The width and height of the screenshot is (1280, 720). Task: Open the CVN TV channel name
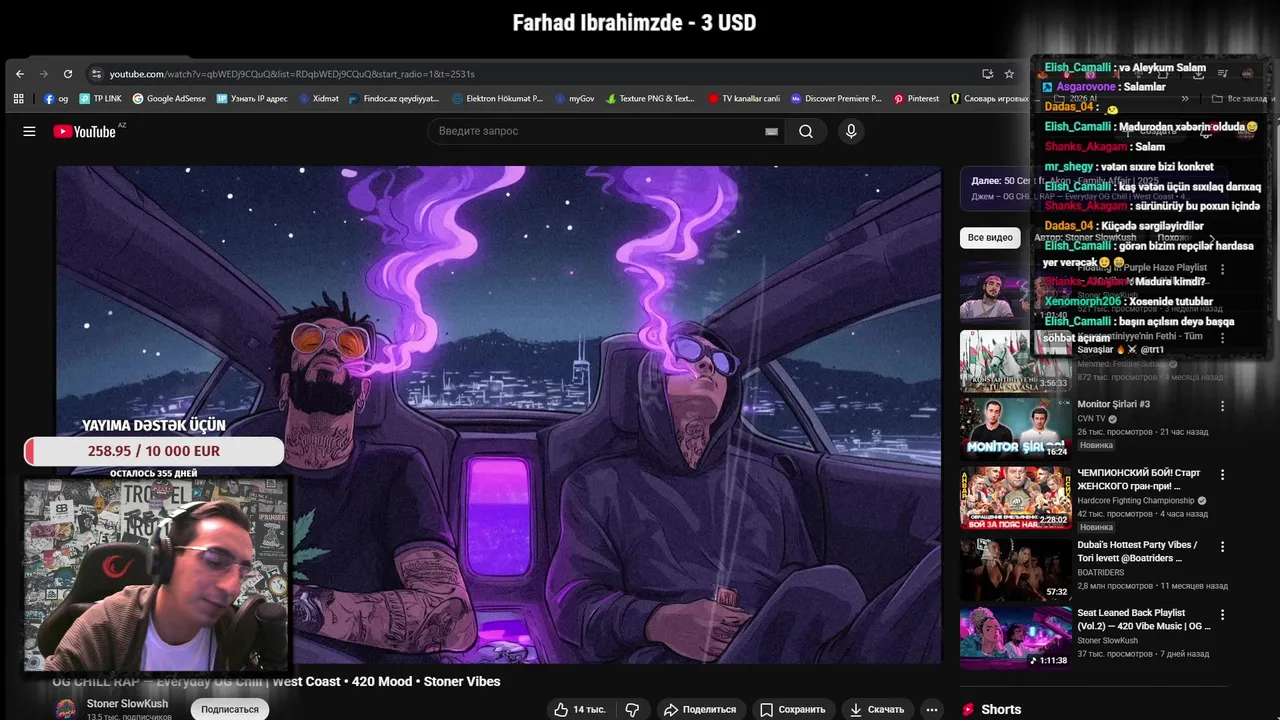pyautogui.click(x=1091, y=419)
